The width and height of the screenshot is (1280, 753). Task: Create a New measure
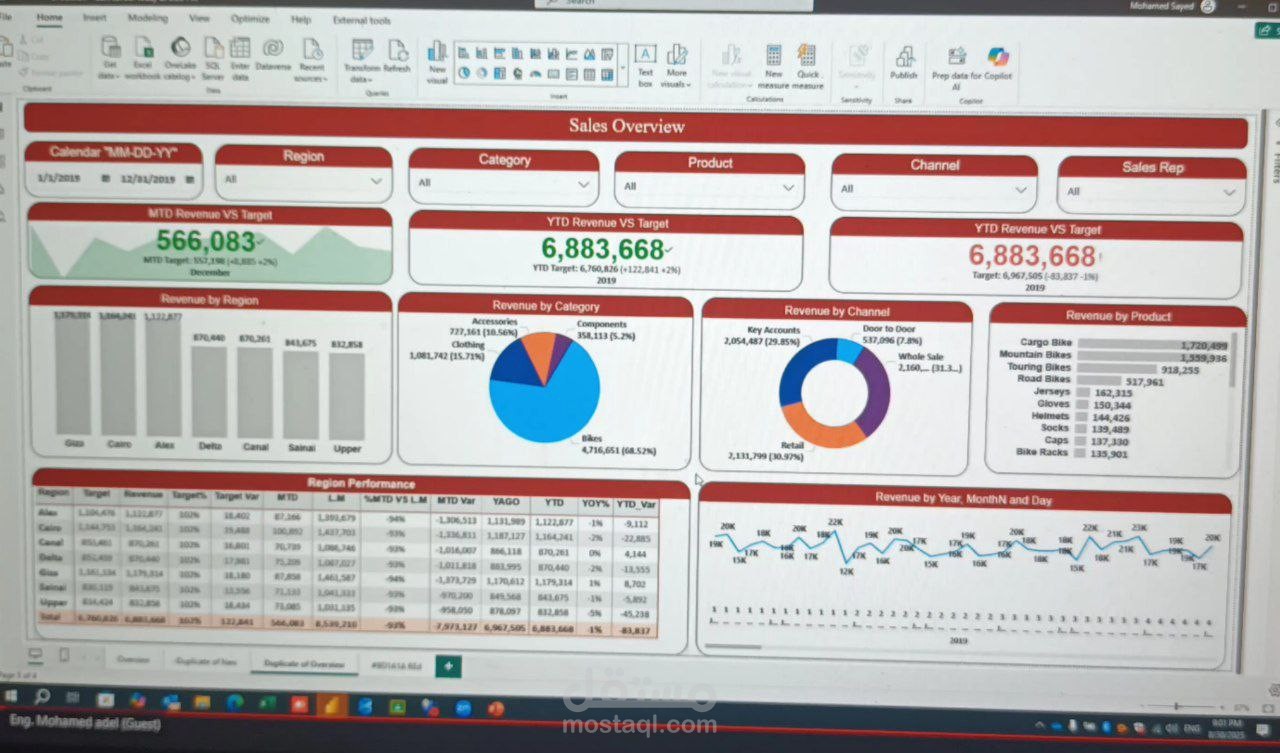click(773, 65)
